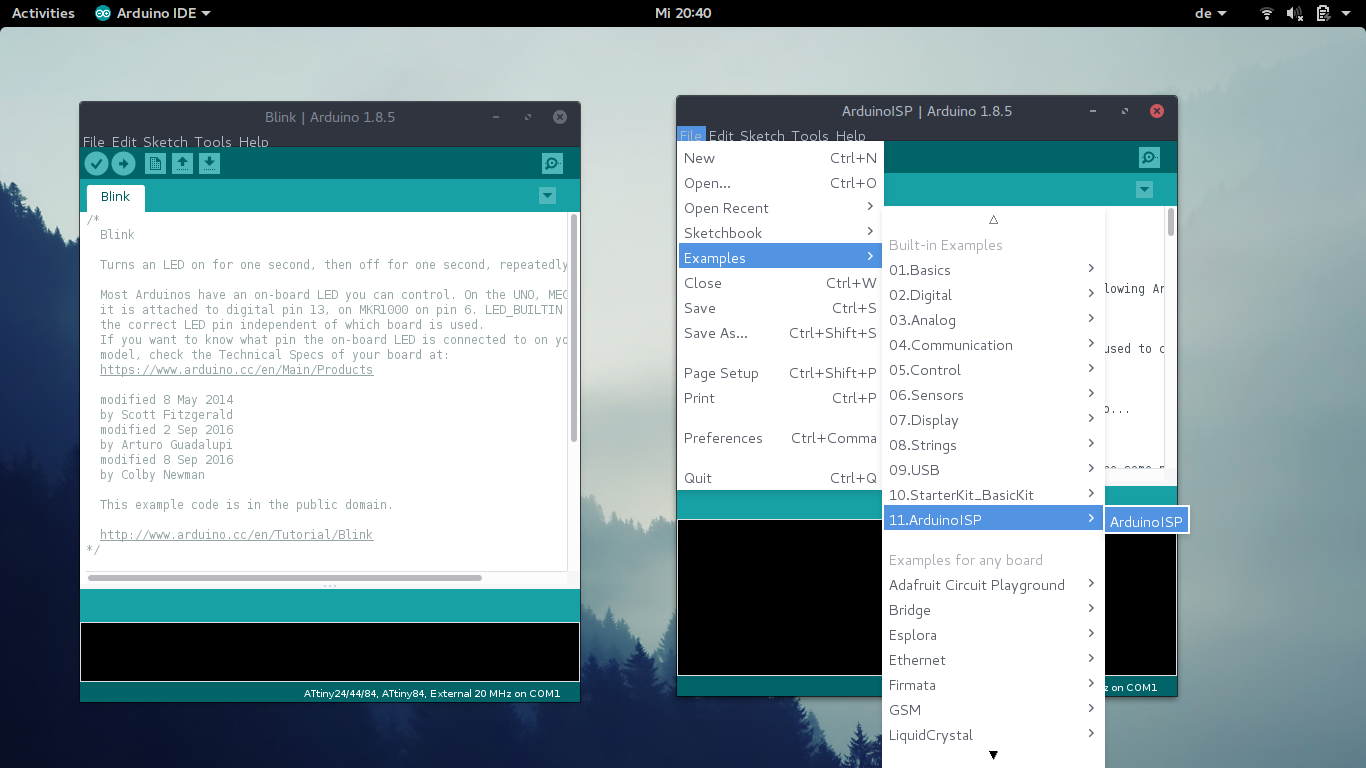Open the Help menu in Blink window

(254, 142)
